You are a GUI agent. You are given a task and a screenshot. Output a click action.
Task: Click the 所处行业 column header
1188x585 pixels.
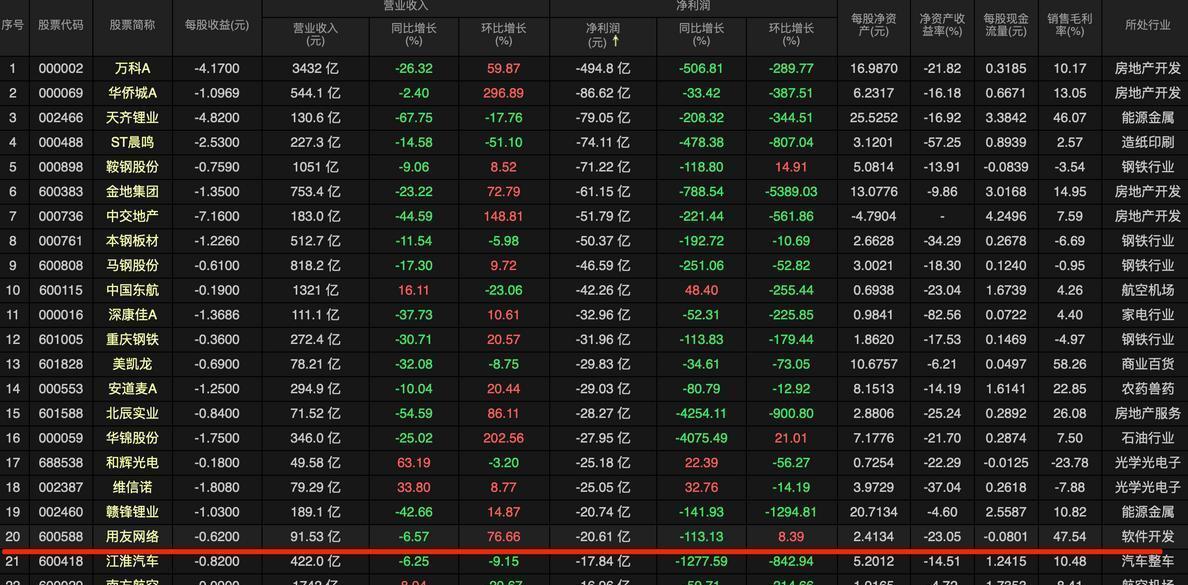(1148, 24)
